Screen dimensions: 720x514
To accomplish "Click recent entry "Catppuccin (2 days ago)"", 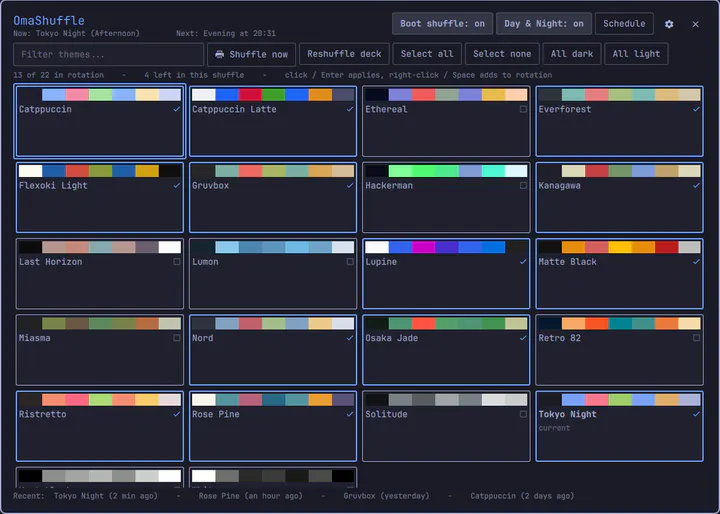I will point(522,496).
